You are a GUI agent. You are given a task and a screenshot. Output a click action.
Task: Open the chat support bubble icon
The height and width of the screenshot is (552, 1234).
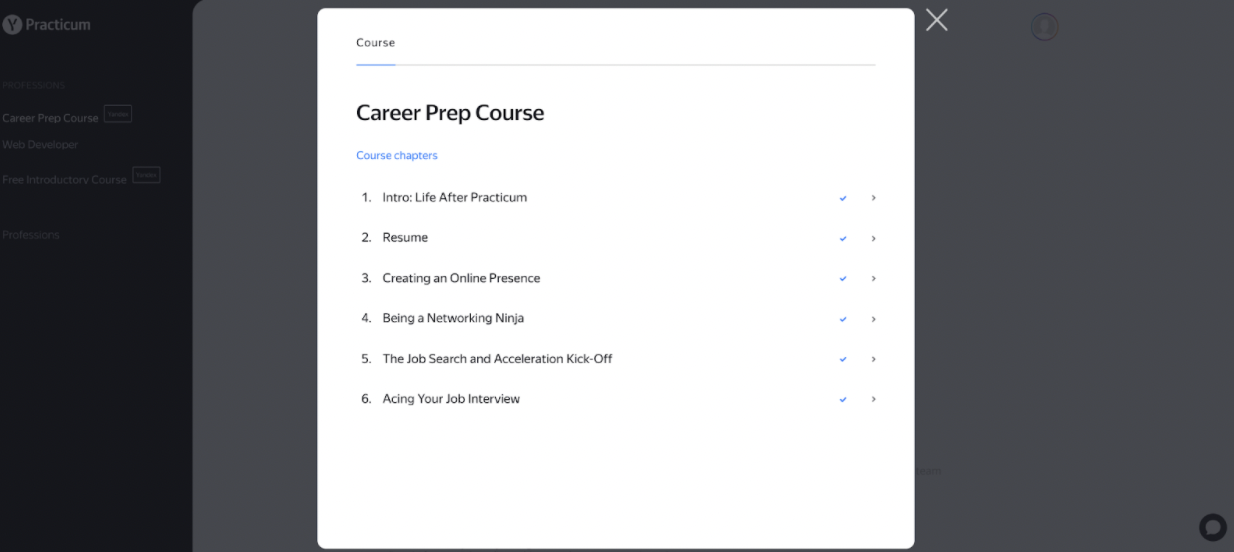tap(1212, 527)
